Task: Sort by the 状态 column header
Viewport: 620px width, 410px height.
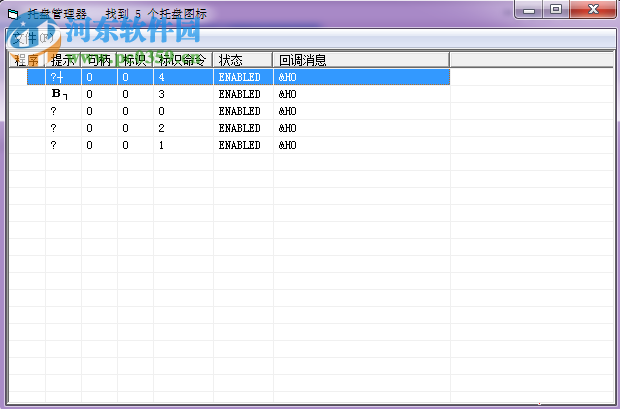Action: (243, 60)
